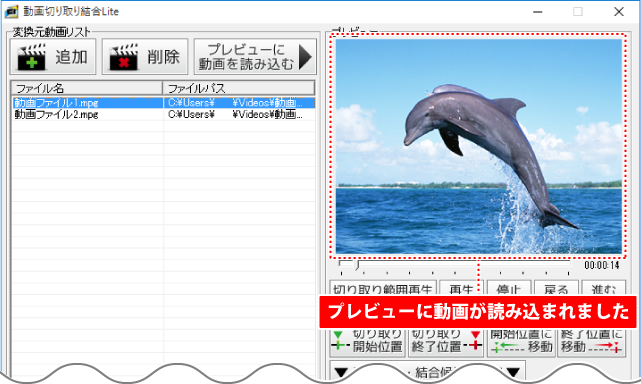641x384 pixels.
Task: Click the ファイルパス column header
Action: tap(239, 88)
